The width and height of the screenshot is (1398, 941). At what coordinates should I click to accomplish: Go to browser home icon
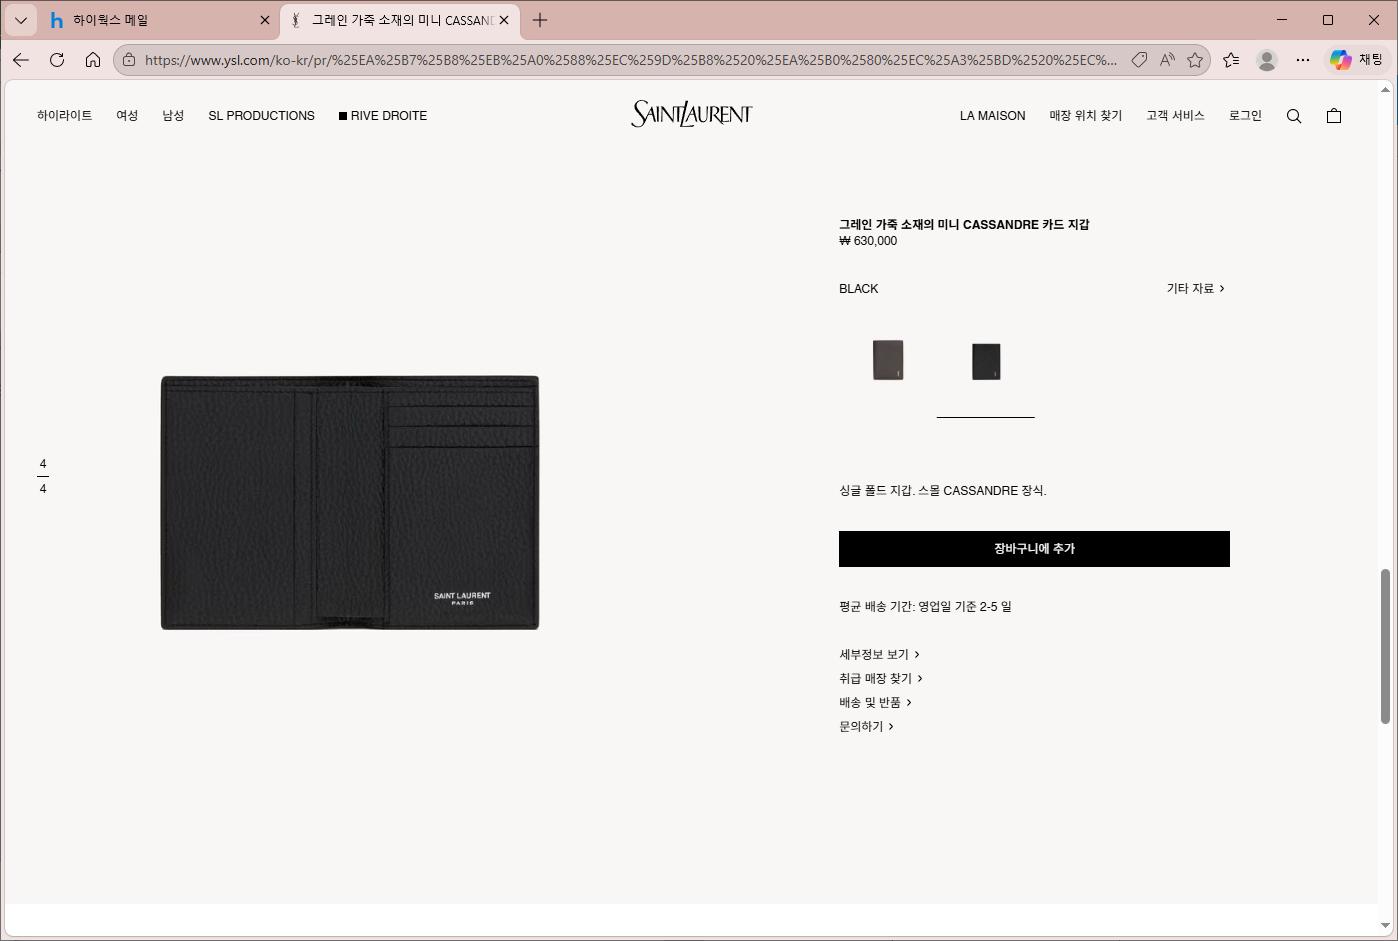coord(93,60)
